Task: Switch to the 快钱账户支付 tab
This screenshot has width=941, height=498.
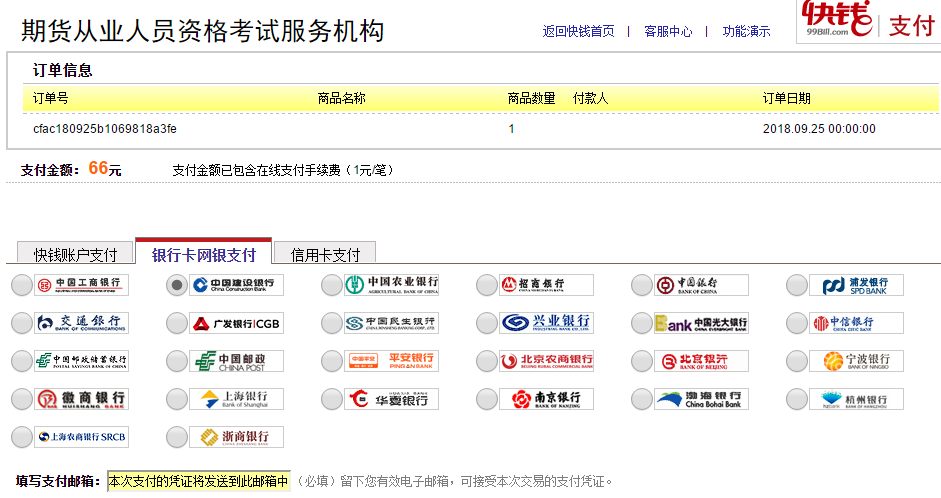Action: (x=76, y=253)
